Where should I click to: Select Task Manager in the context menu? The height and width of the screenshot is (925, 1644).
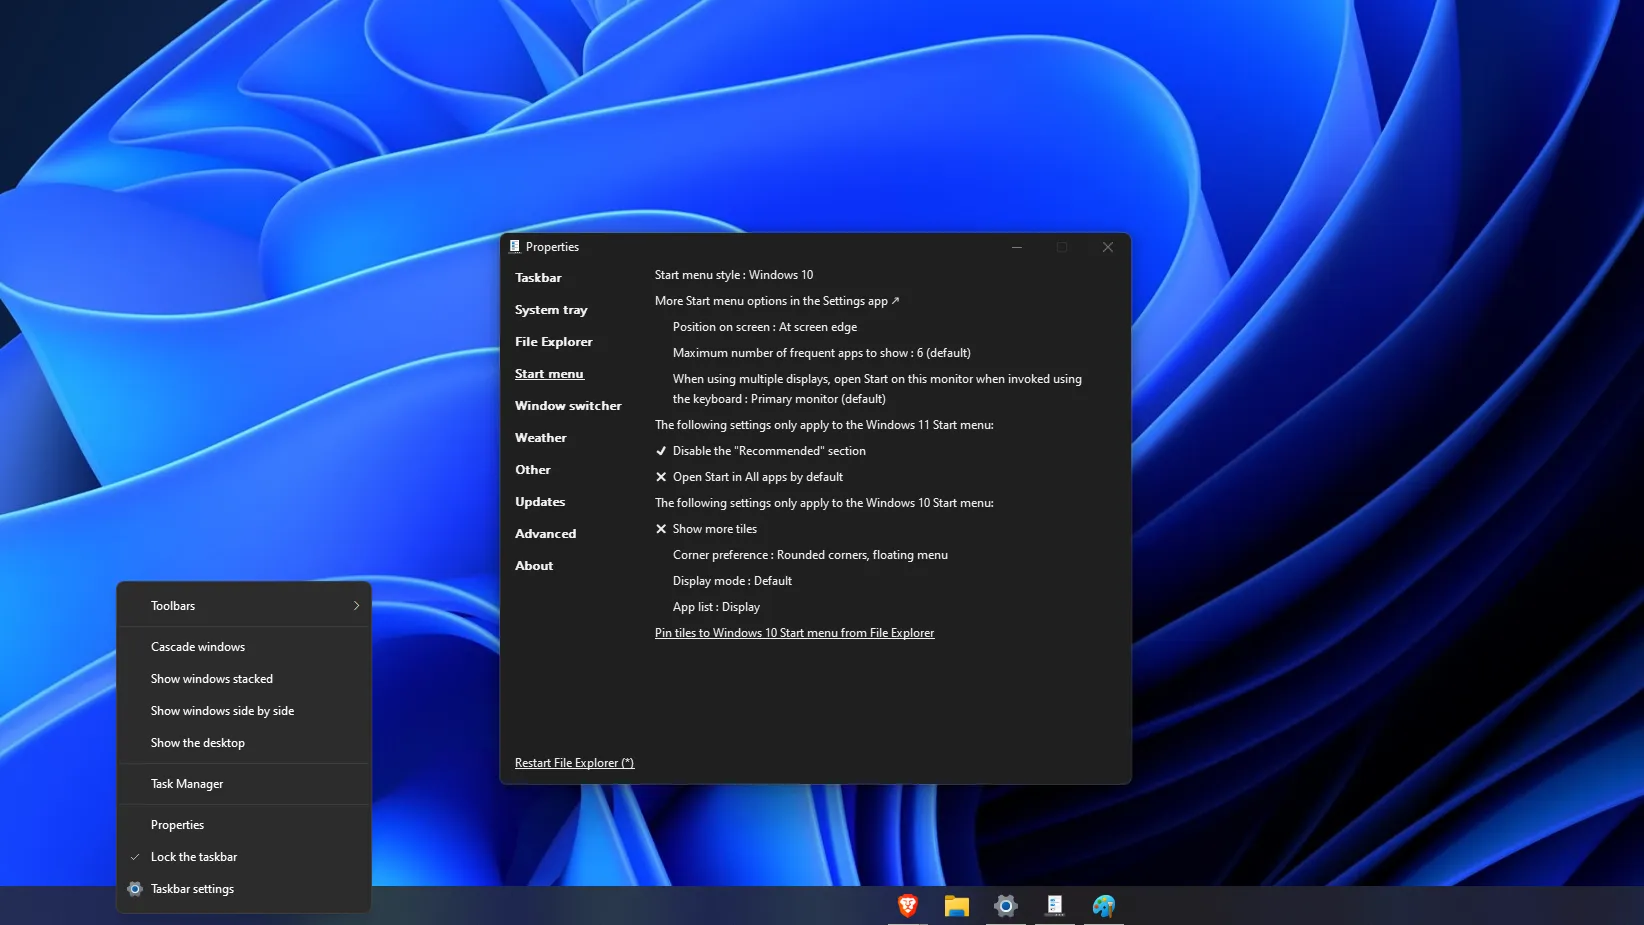(x=187, y=784)
